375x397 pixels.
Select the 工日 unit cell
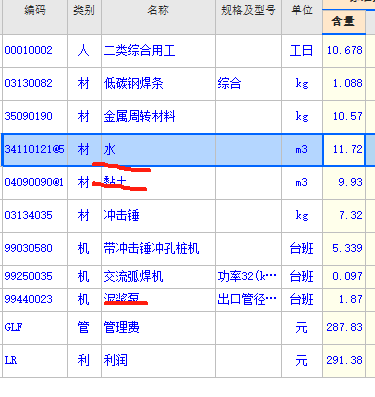coord(302,51)
